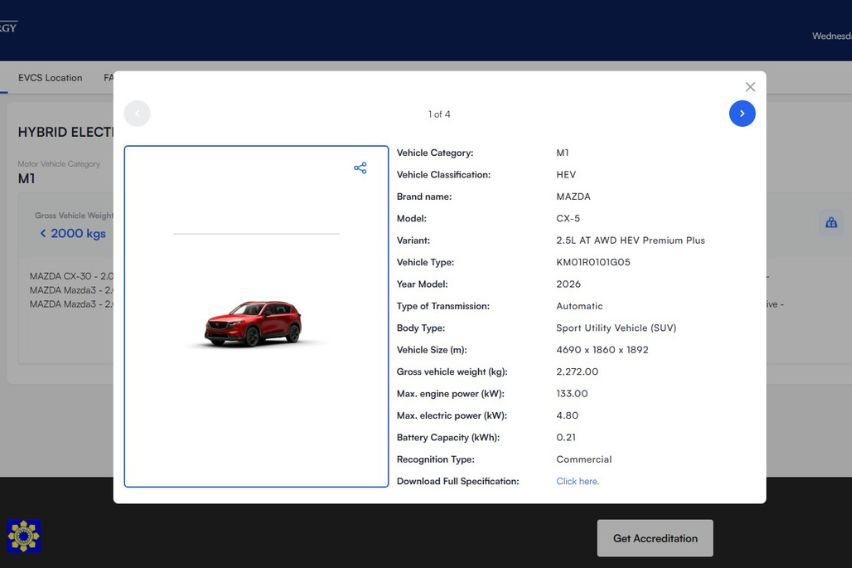Click model value 'CX-5'
The image size is (852, 568).
click(568, 219)
